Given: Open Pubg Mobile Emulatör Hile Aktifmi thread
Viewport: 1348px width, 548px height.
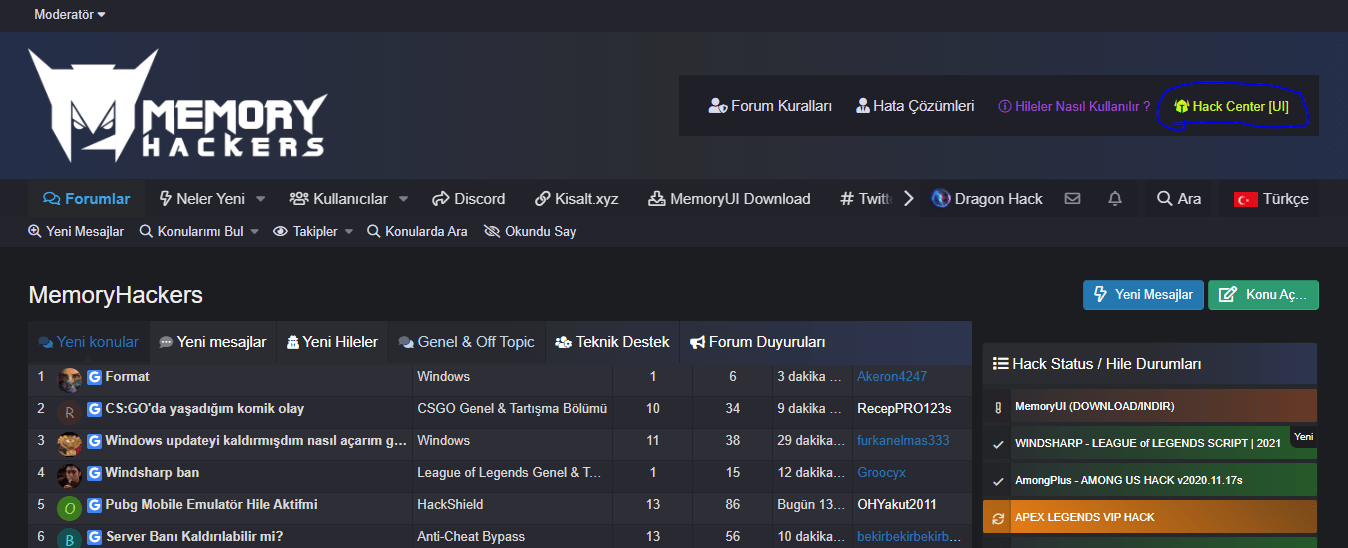Looking at the screenshot, I should coord(211,505).
